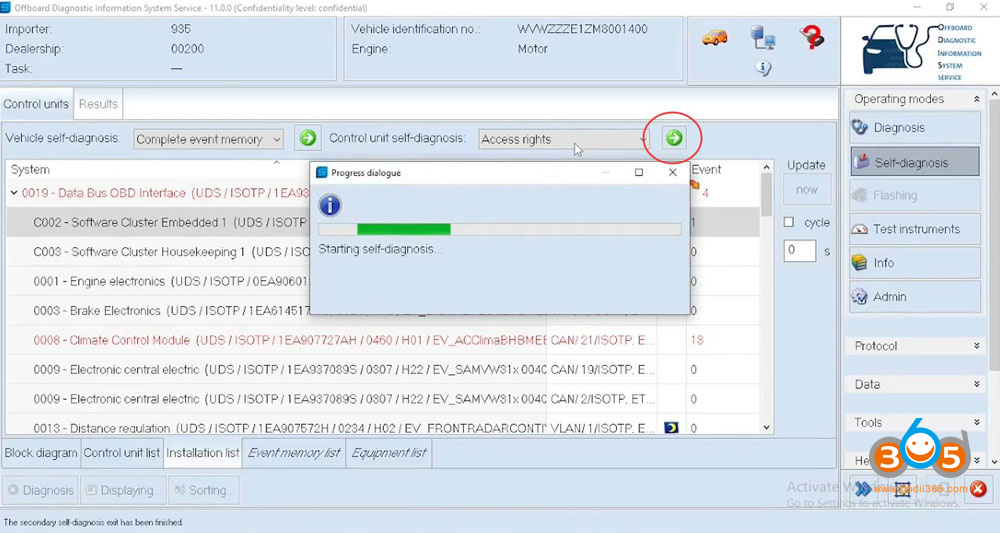Viewport: 1000px width, 533px height.
Task: Click the car icon in top toolbar
Action: click(x=714, y=38)
